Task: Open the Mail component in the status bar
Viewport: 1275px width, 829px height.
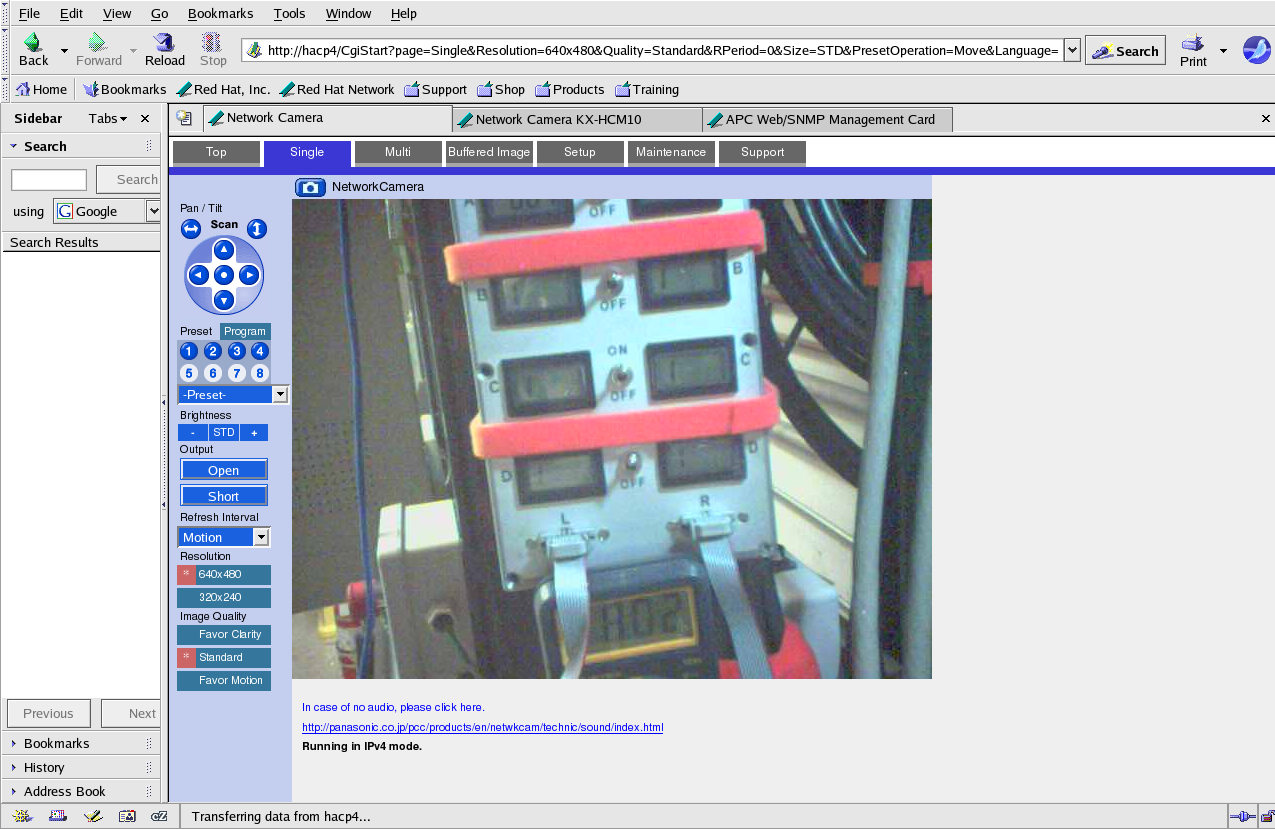Action: point(58,816)
